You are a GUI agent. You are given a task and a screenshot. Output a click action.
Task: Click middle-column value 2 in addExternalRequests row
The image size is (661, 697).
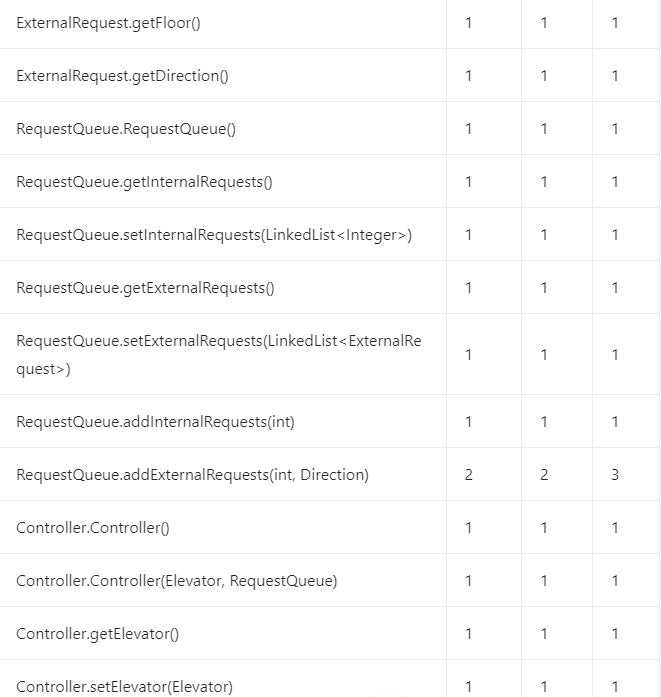click(544, 474)
